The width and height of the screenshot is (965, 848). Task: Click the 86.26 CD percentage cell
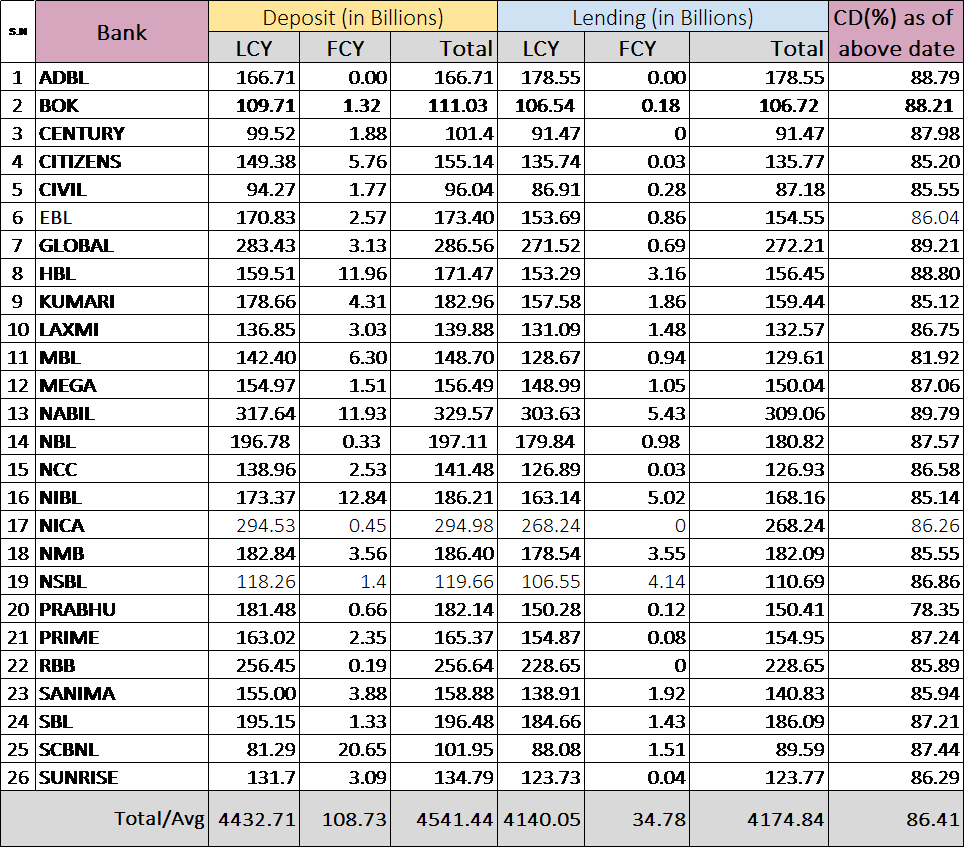coord(896,526)
